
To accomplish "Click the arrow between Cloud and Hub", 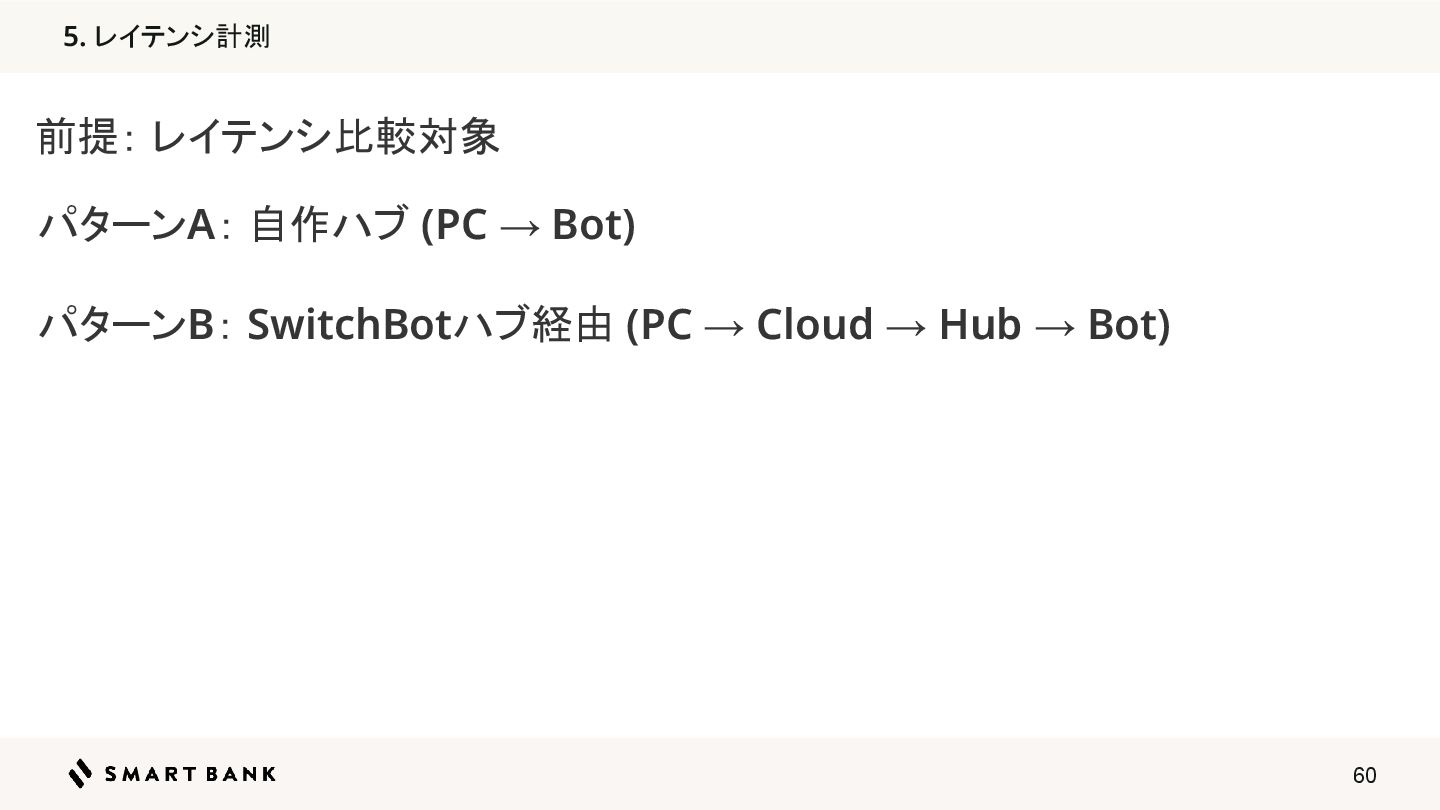I will [905, 326].
